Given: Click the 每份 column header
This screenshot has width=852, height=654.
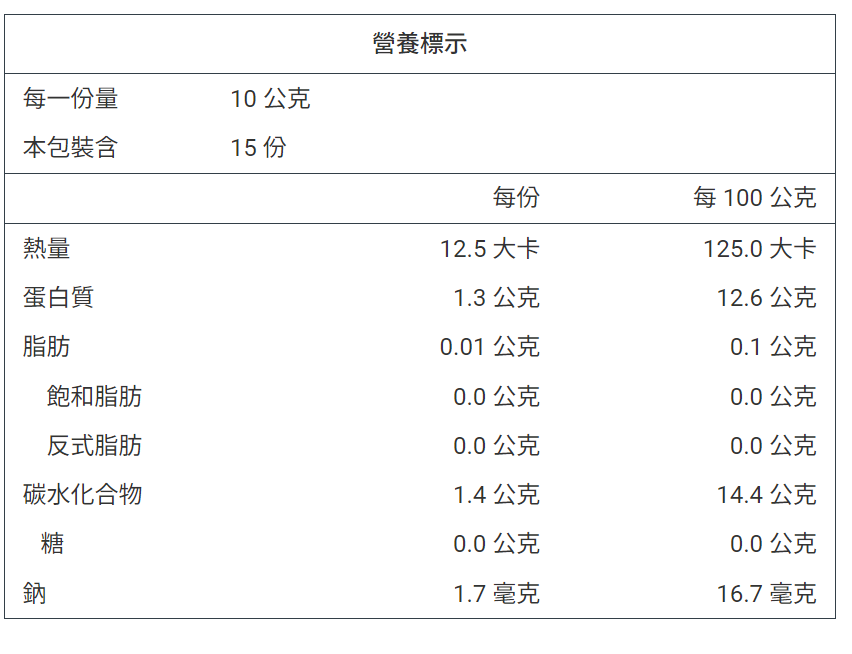Looking at the screenshot, I should point(516,198).
